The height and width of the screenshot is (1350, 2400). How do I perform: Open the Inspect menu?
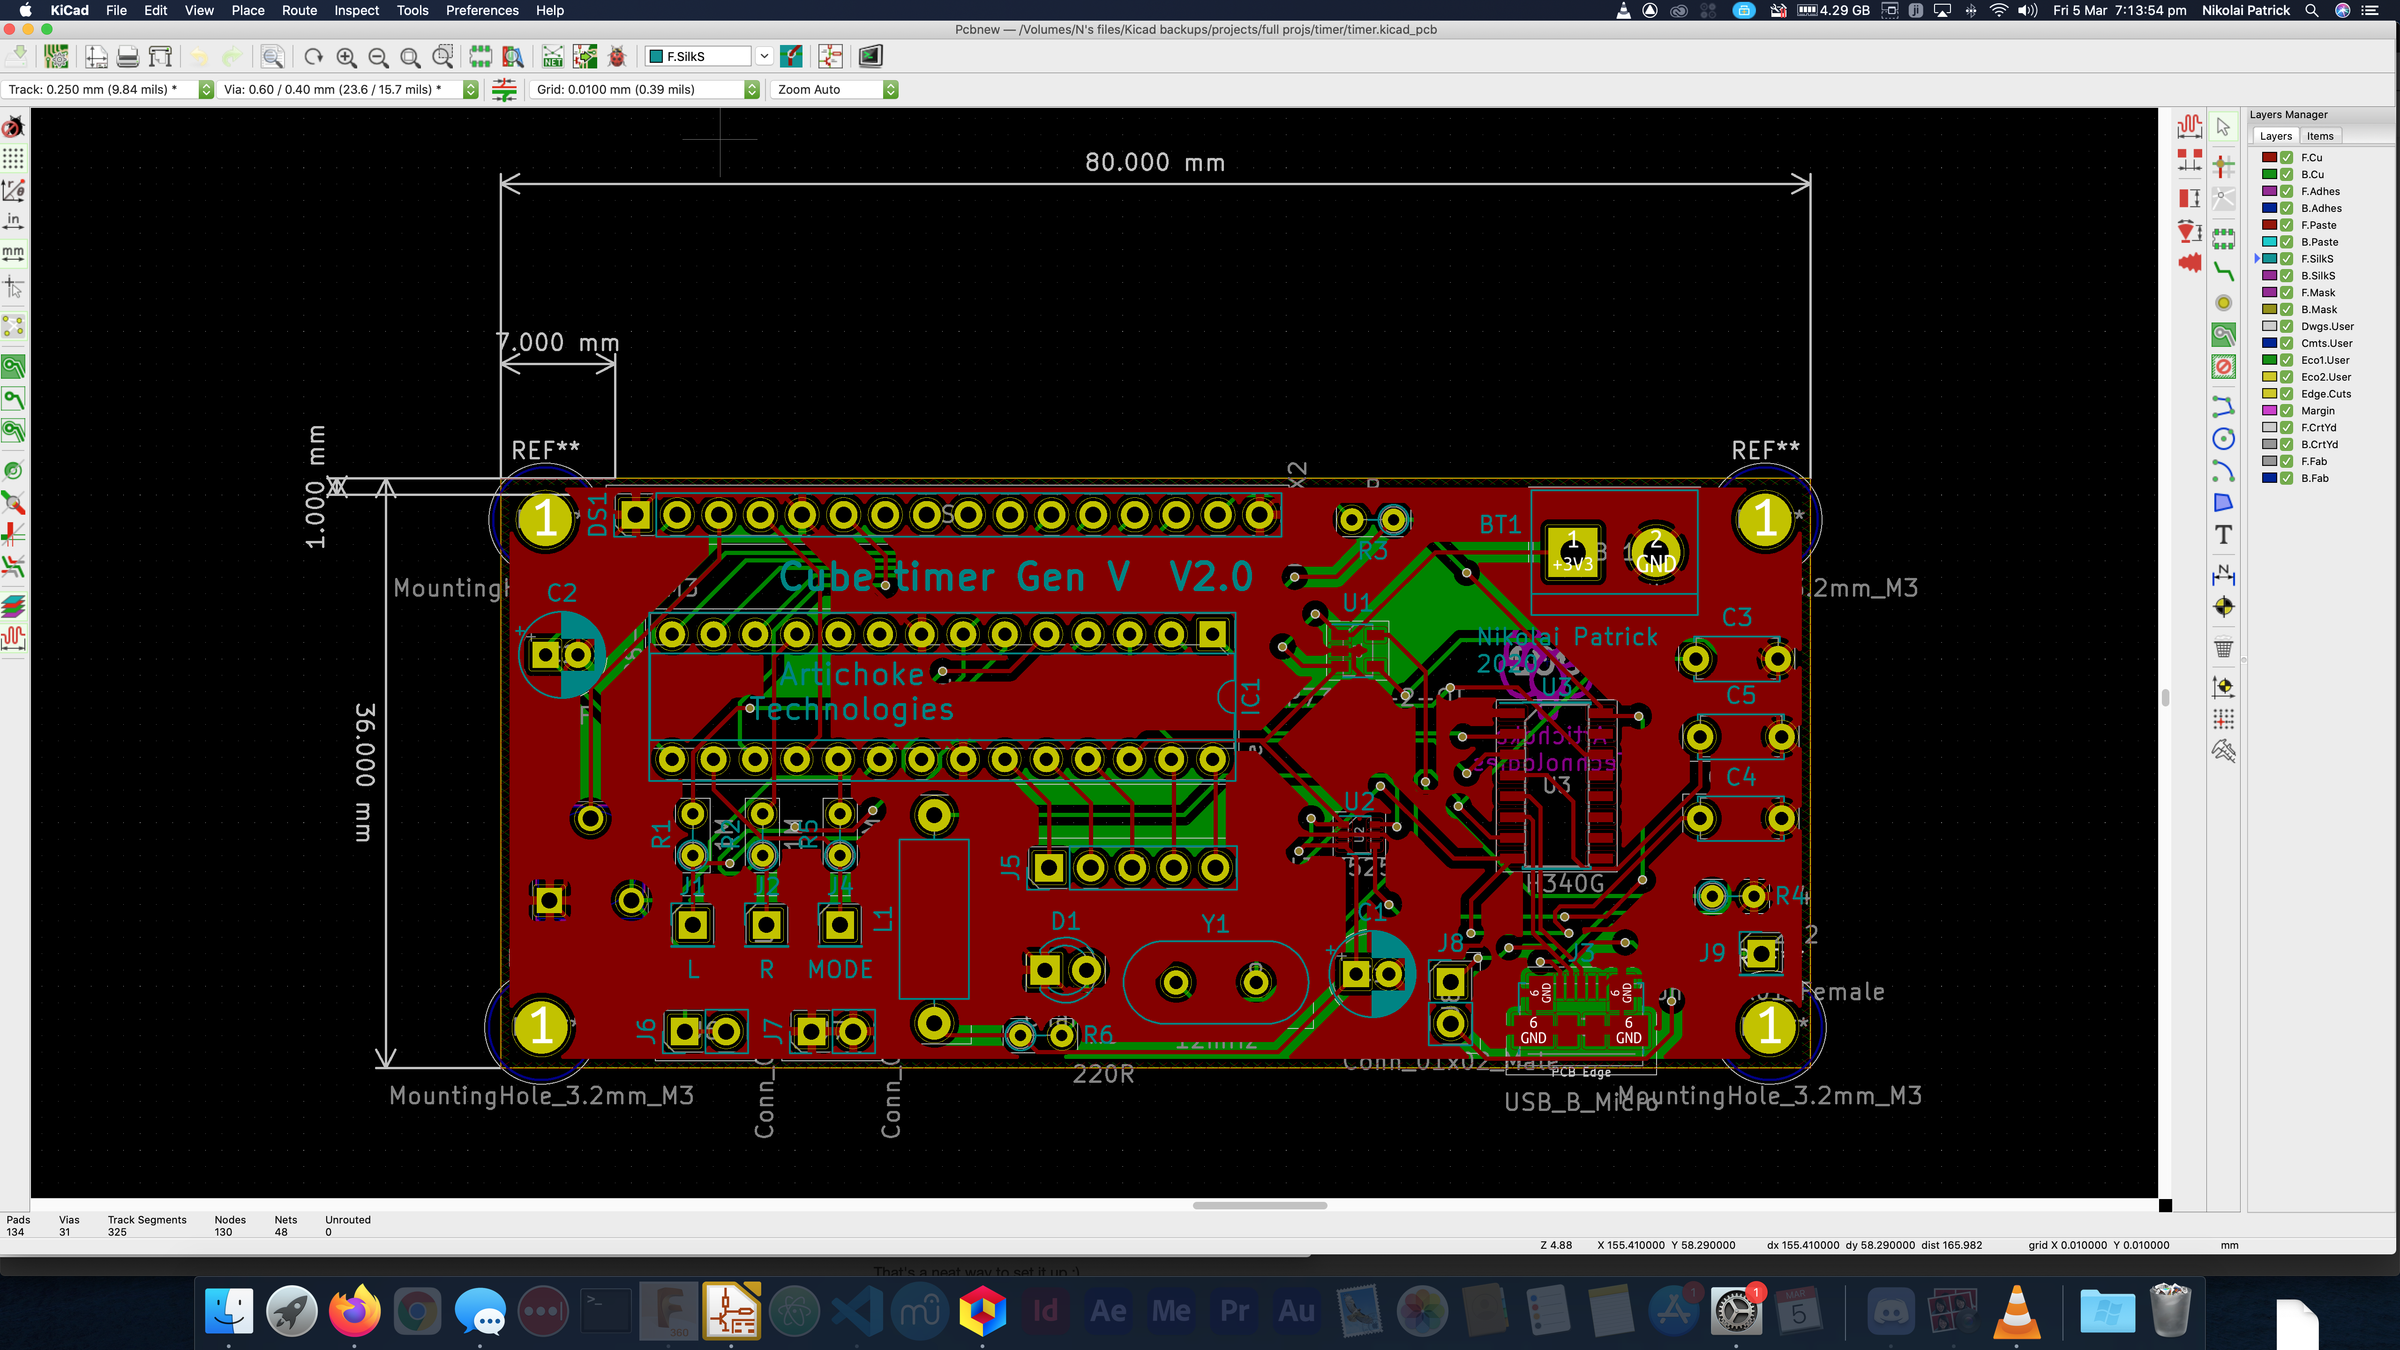tap(356, 10)
